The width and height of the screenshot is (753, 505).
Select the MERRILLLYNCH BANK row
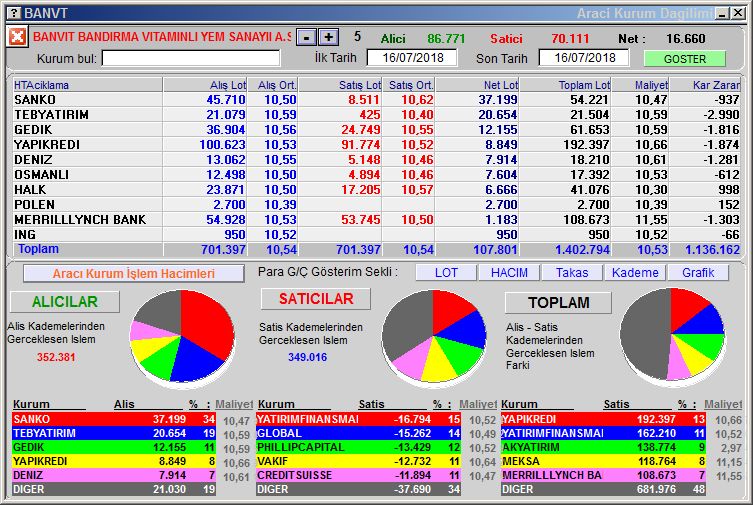(376, 219)
